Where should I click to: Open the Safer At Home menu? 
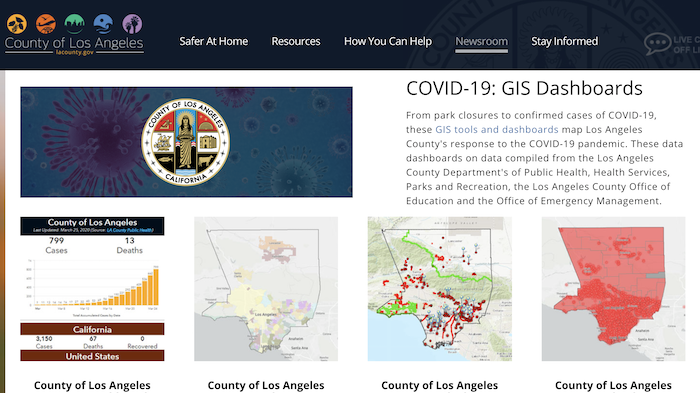(x=213, y=42)
